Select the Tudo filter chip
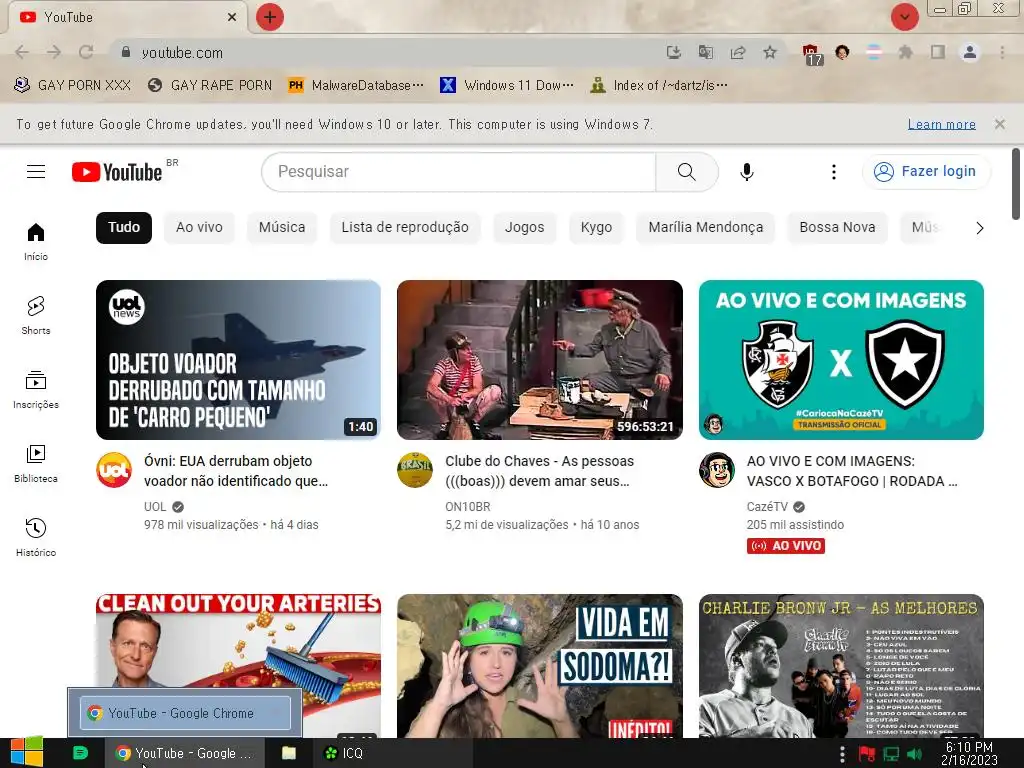Image resolution: width=1024 pixels, height=768 pixels. point(124,227)
